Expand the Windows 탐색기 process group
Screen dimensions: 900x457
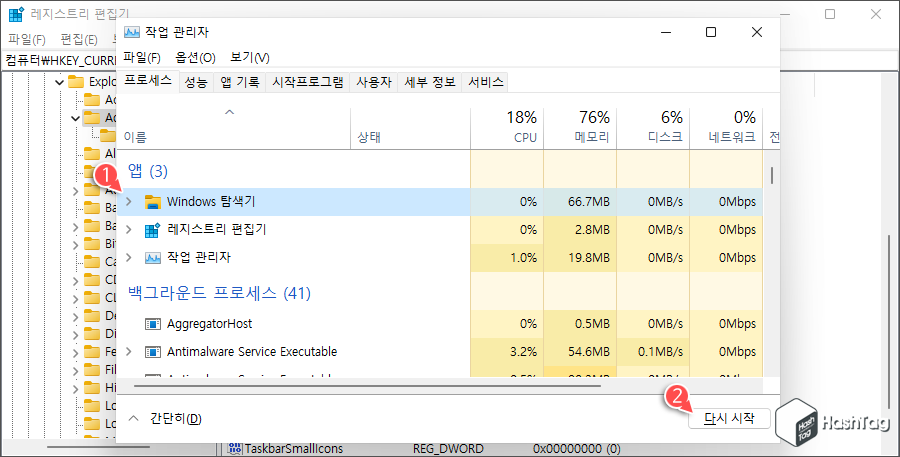(129, 202)
